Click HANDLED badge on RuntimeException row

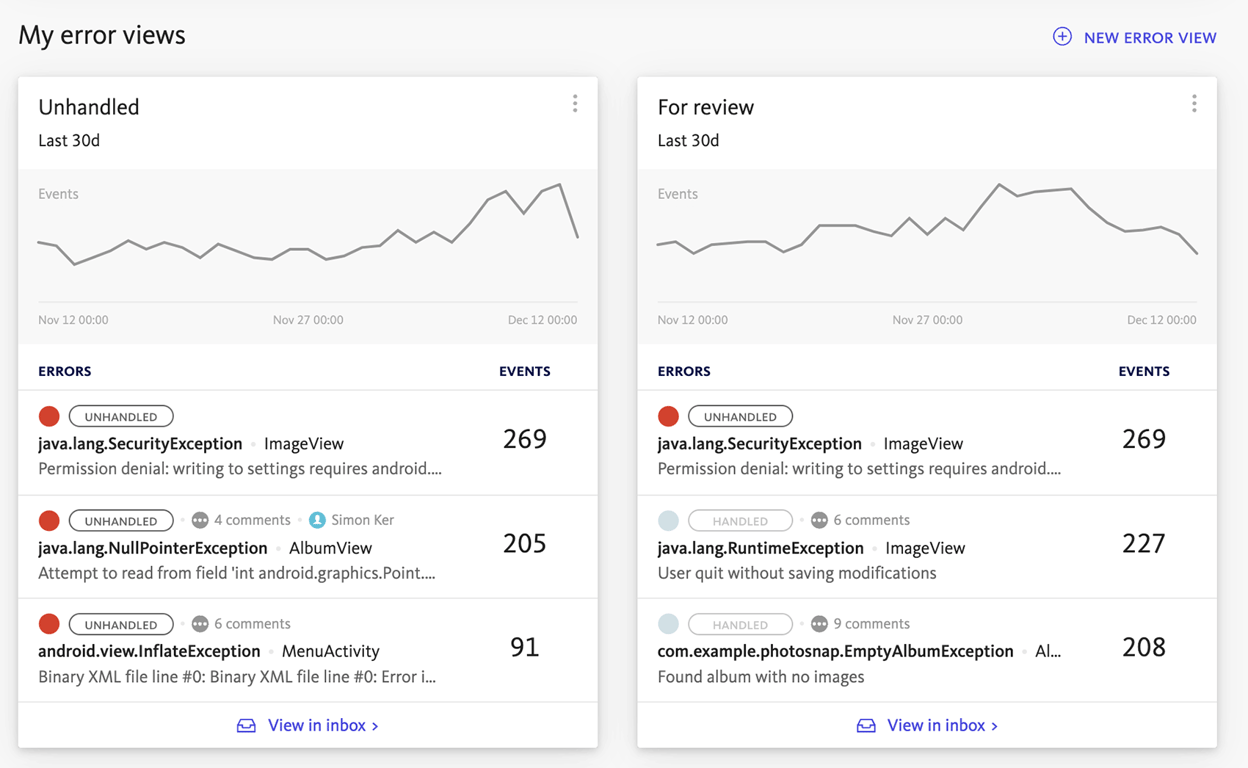[x=741, y=520]
